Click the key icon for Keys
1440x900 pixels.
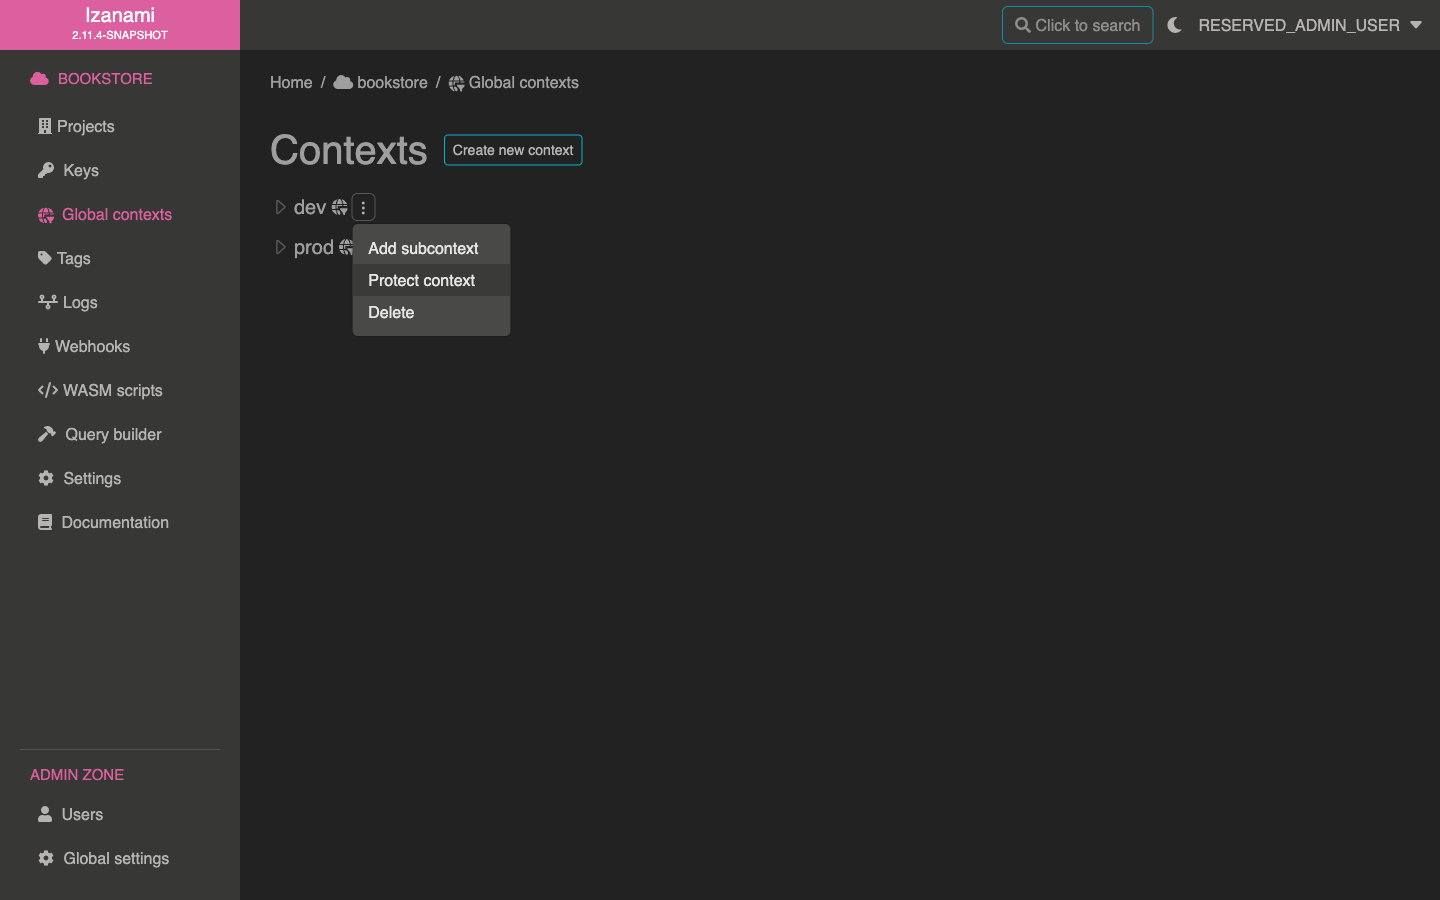[46, 170]
